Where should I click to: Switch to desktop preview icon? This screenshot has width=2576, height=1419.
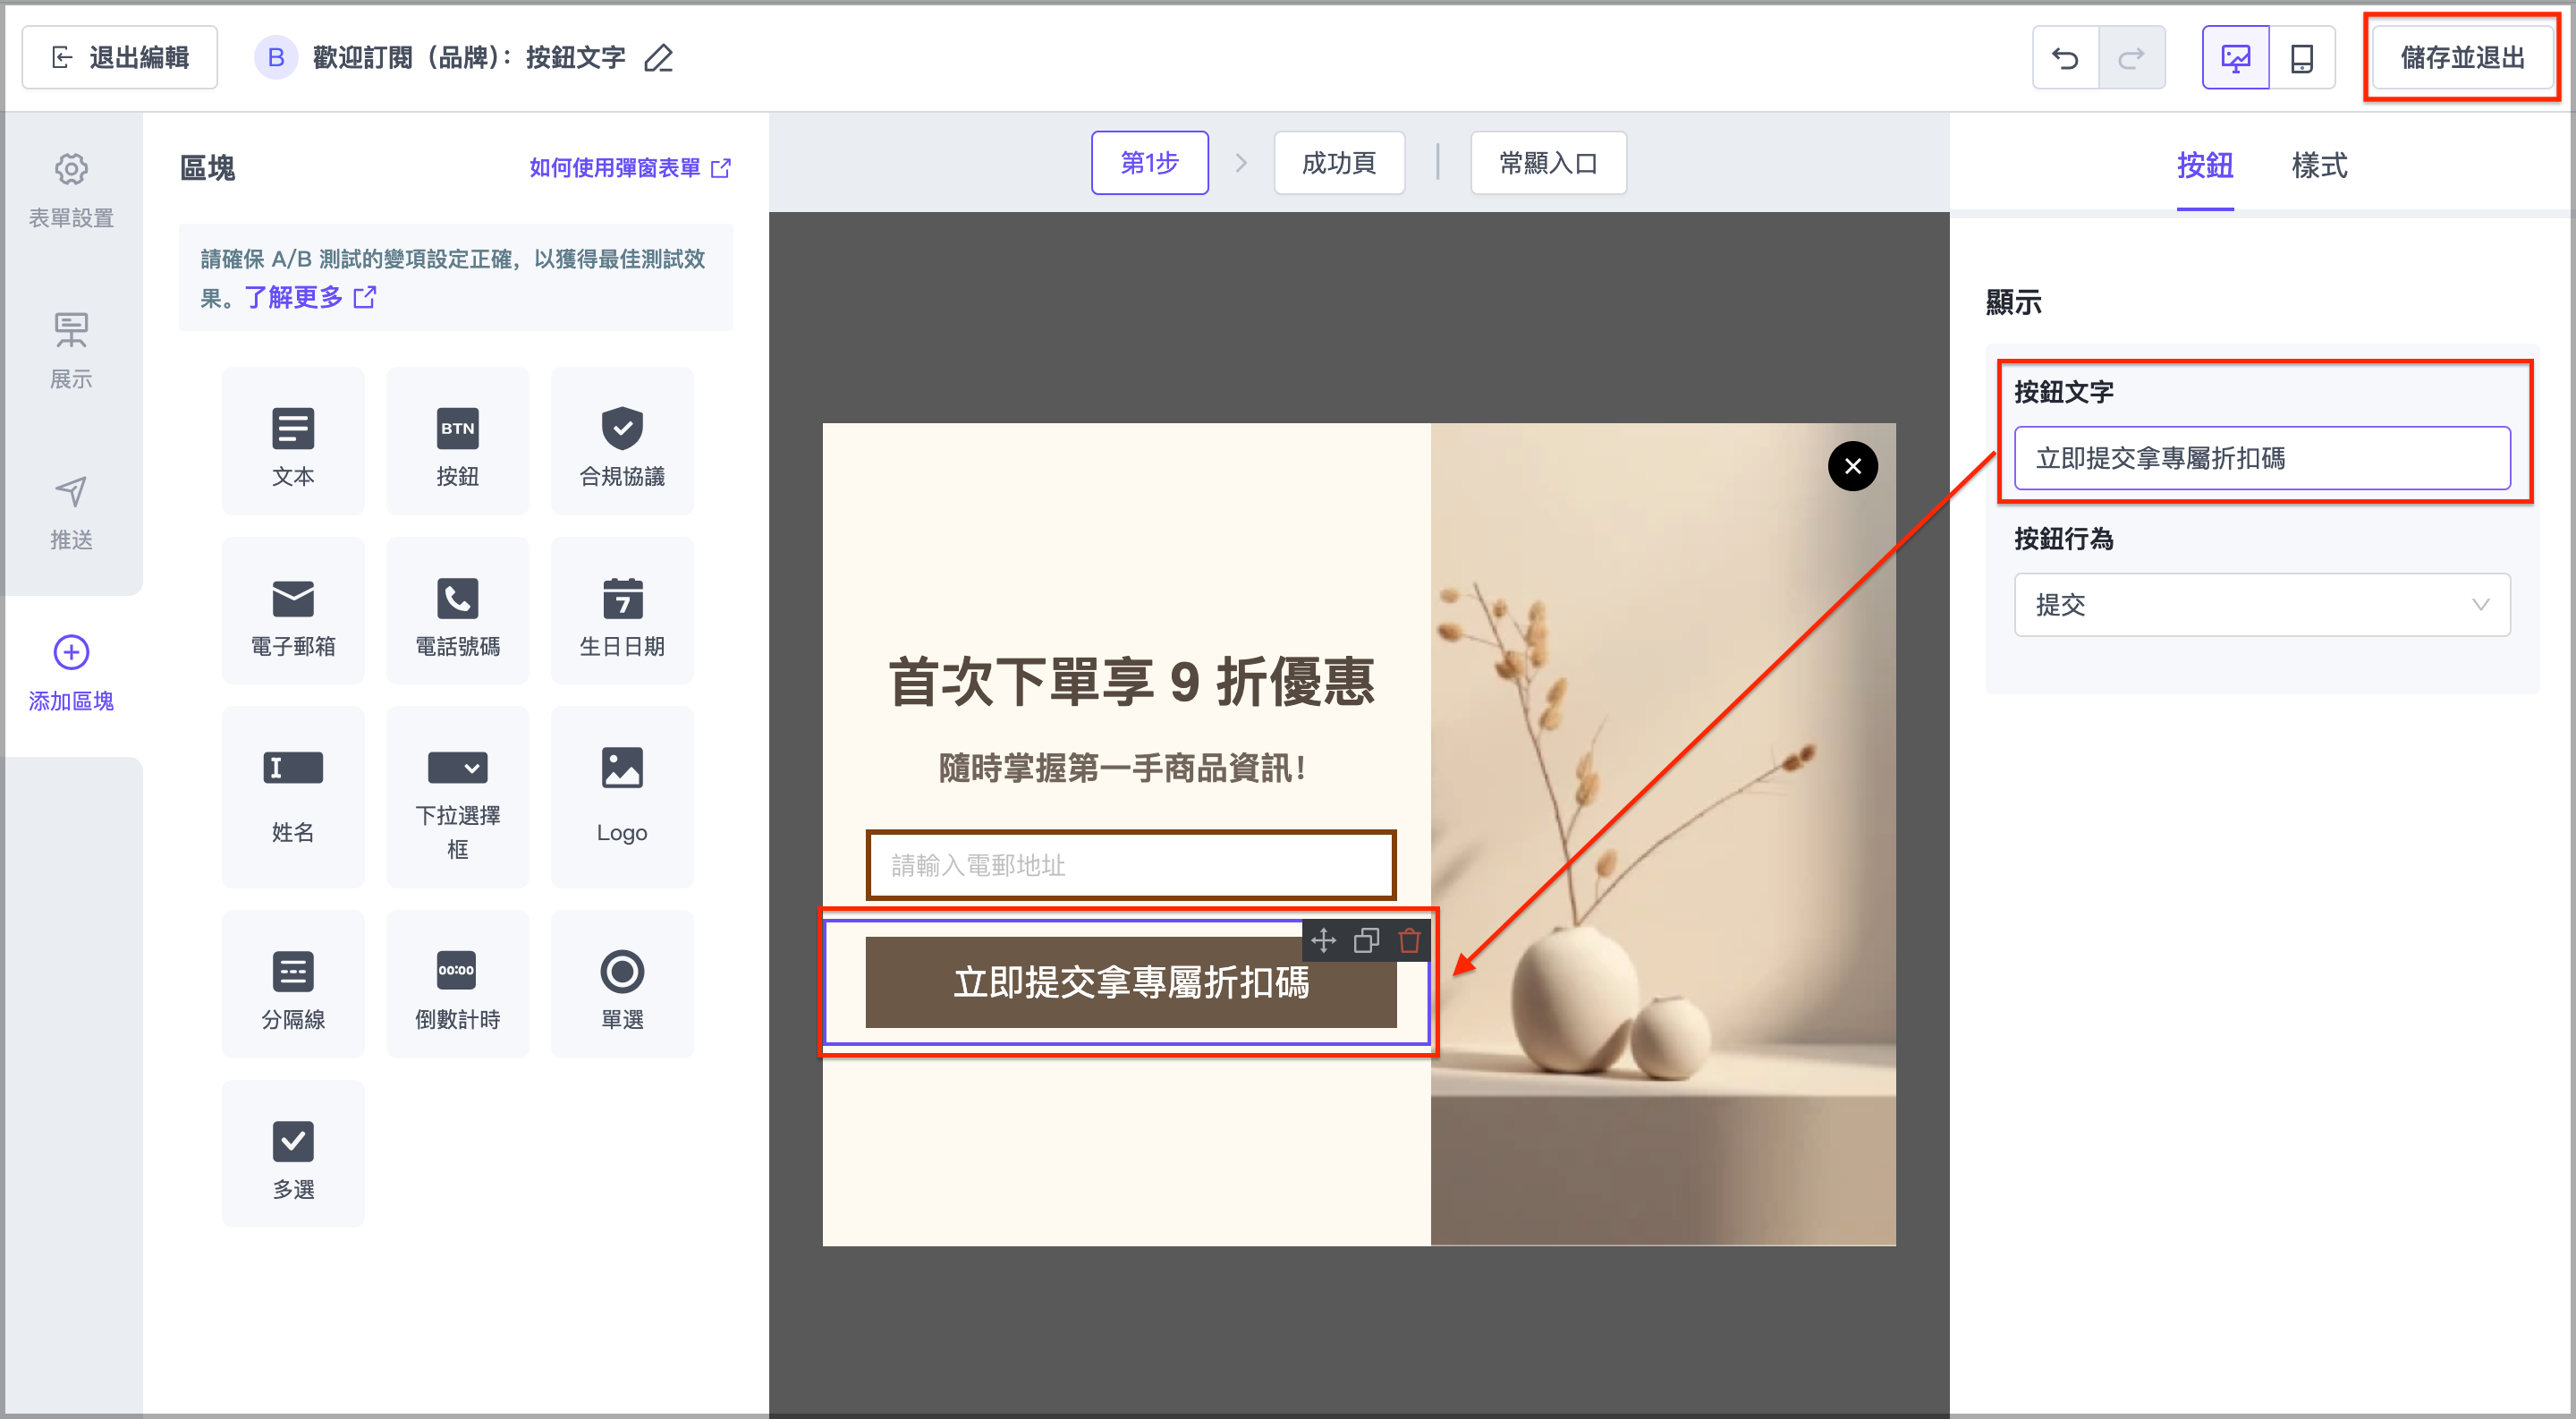tap(2235, 58)
